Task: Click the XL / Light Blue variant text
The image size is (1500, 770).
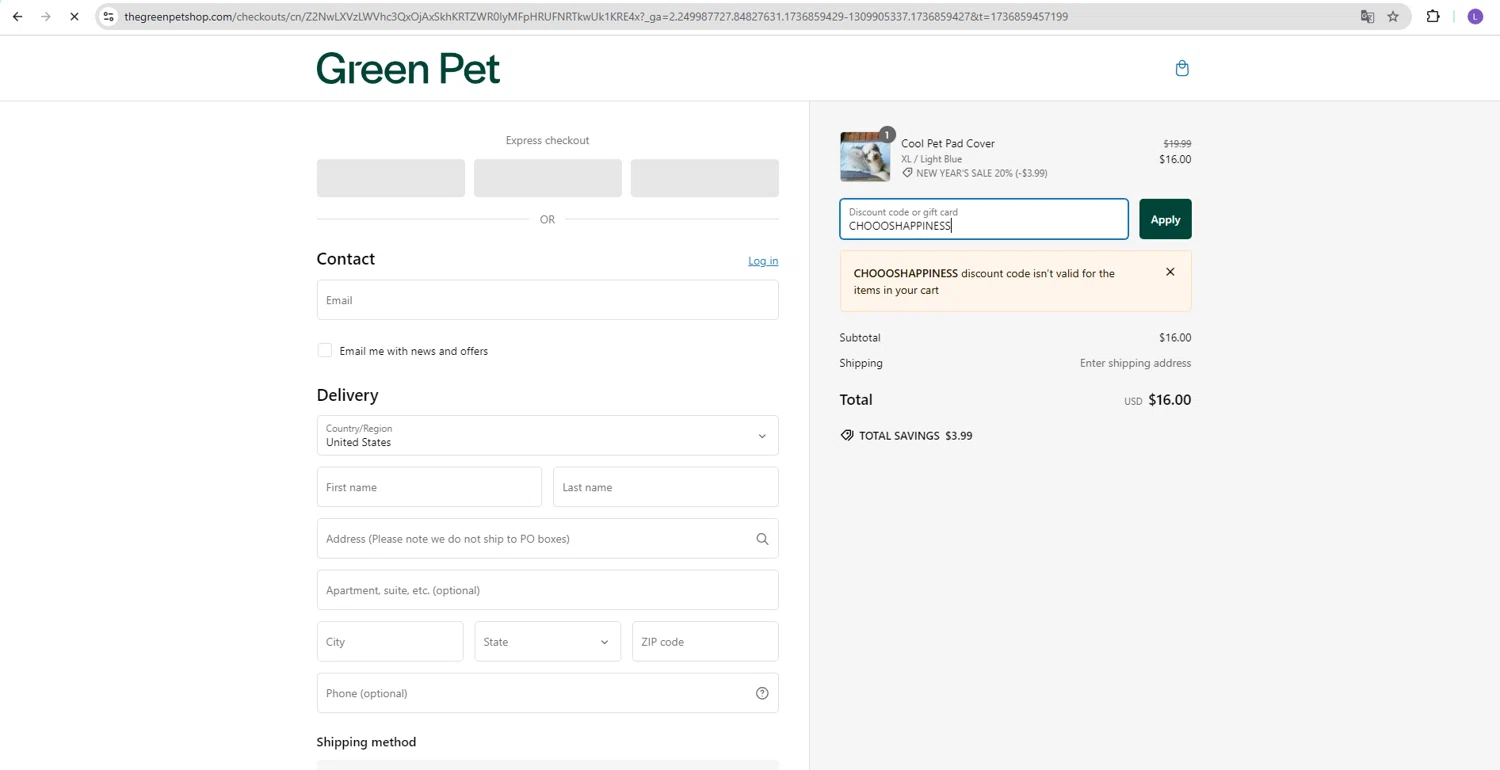Action: 932,159
